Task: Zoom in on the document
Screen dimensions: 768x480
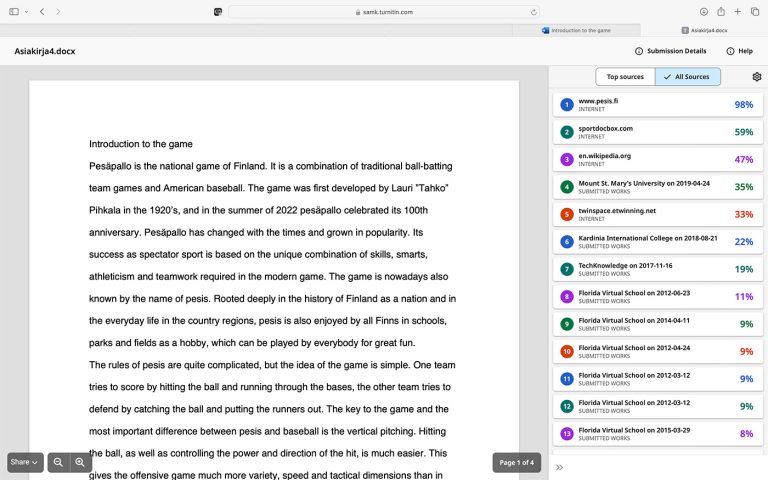Action: [x=80, y=462]
